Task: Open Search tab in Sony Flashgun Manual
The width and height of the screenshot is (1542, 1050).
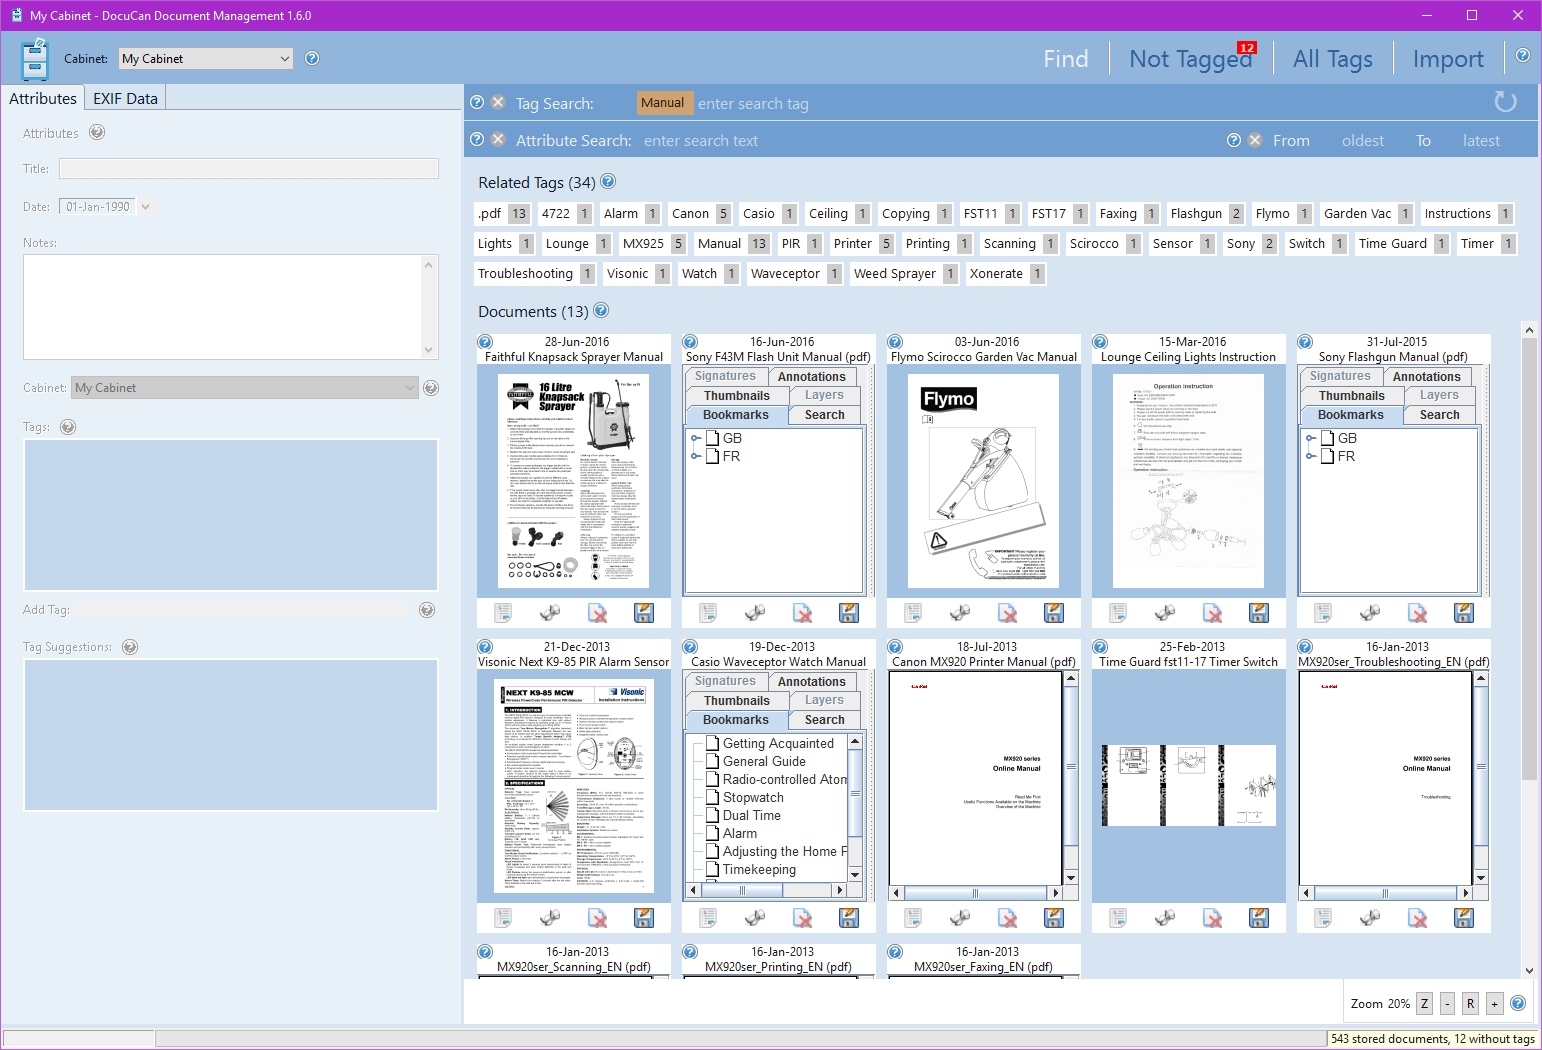Action: pyautogui.click(x=1440, y=415)
